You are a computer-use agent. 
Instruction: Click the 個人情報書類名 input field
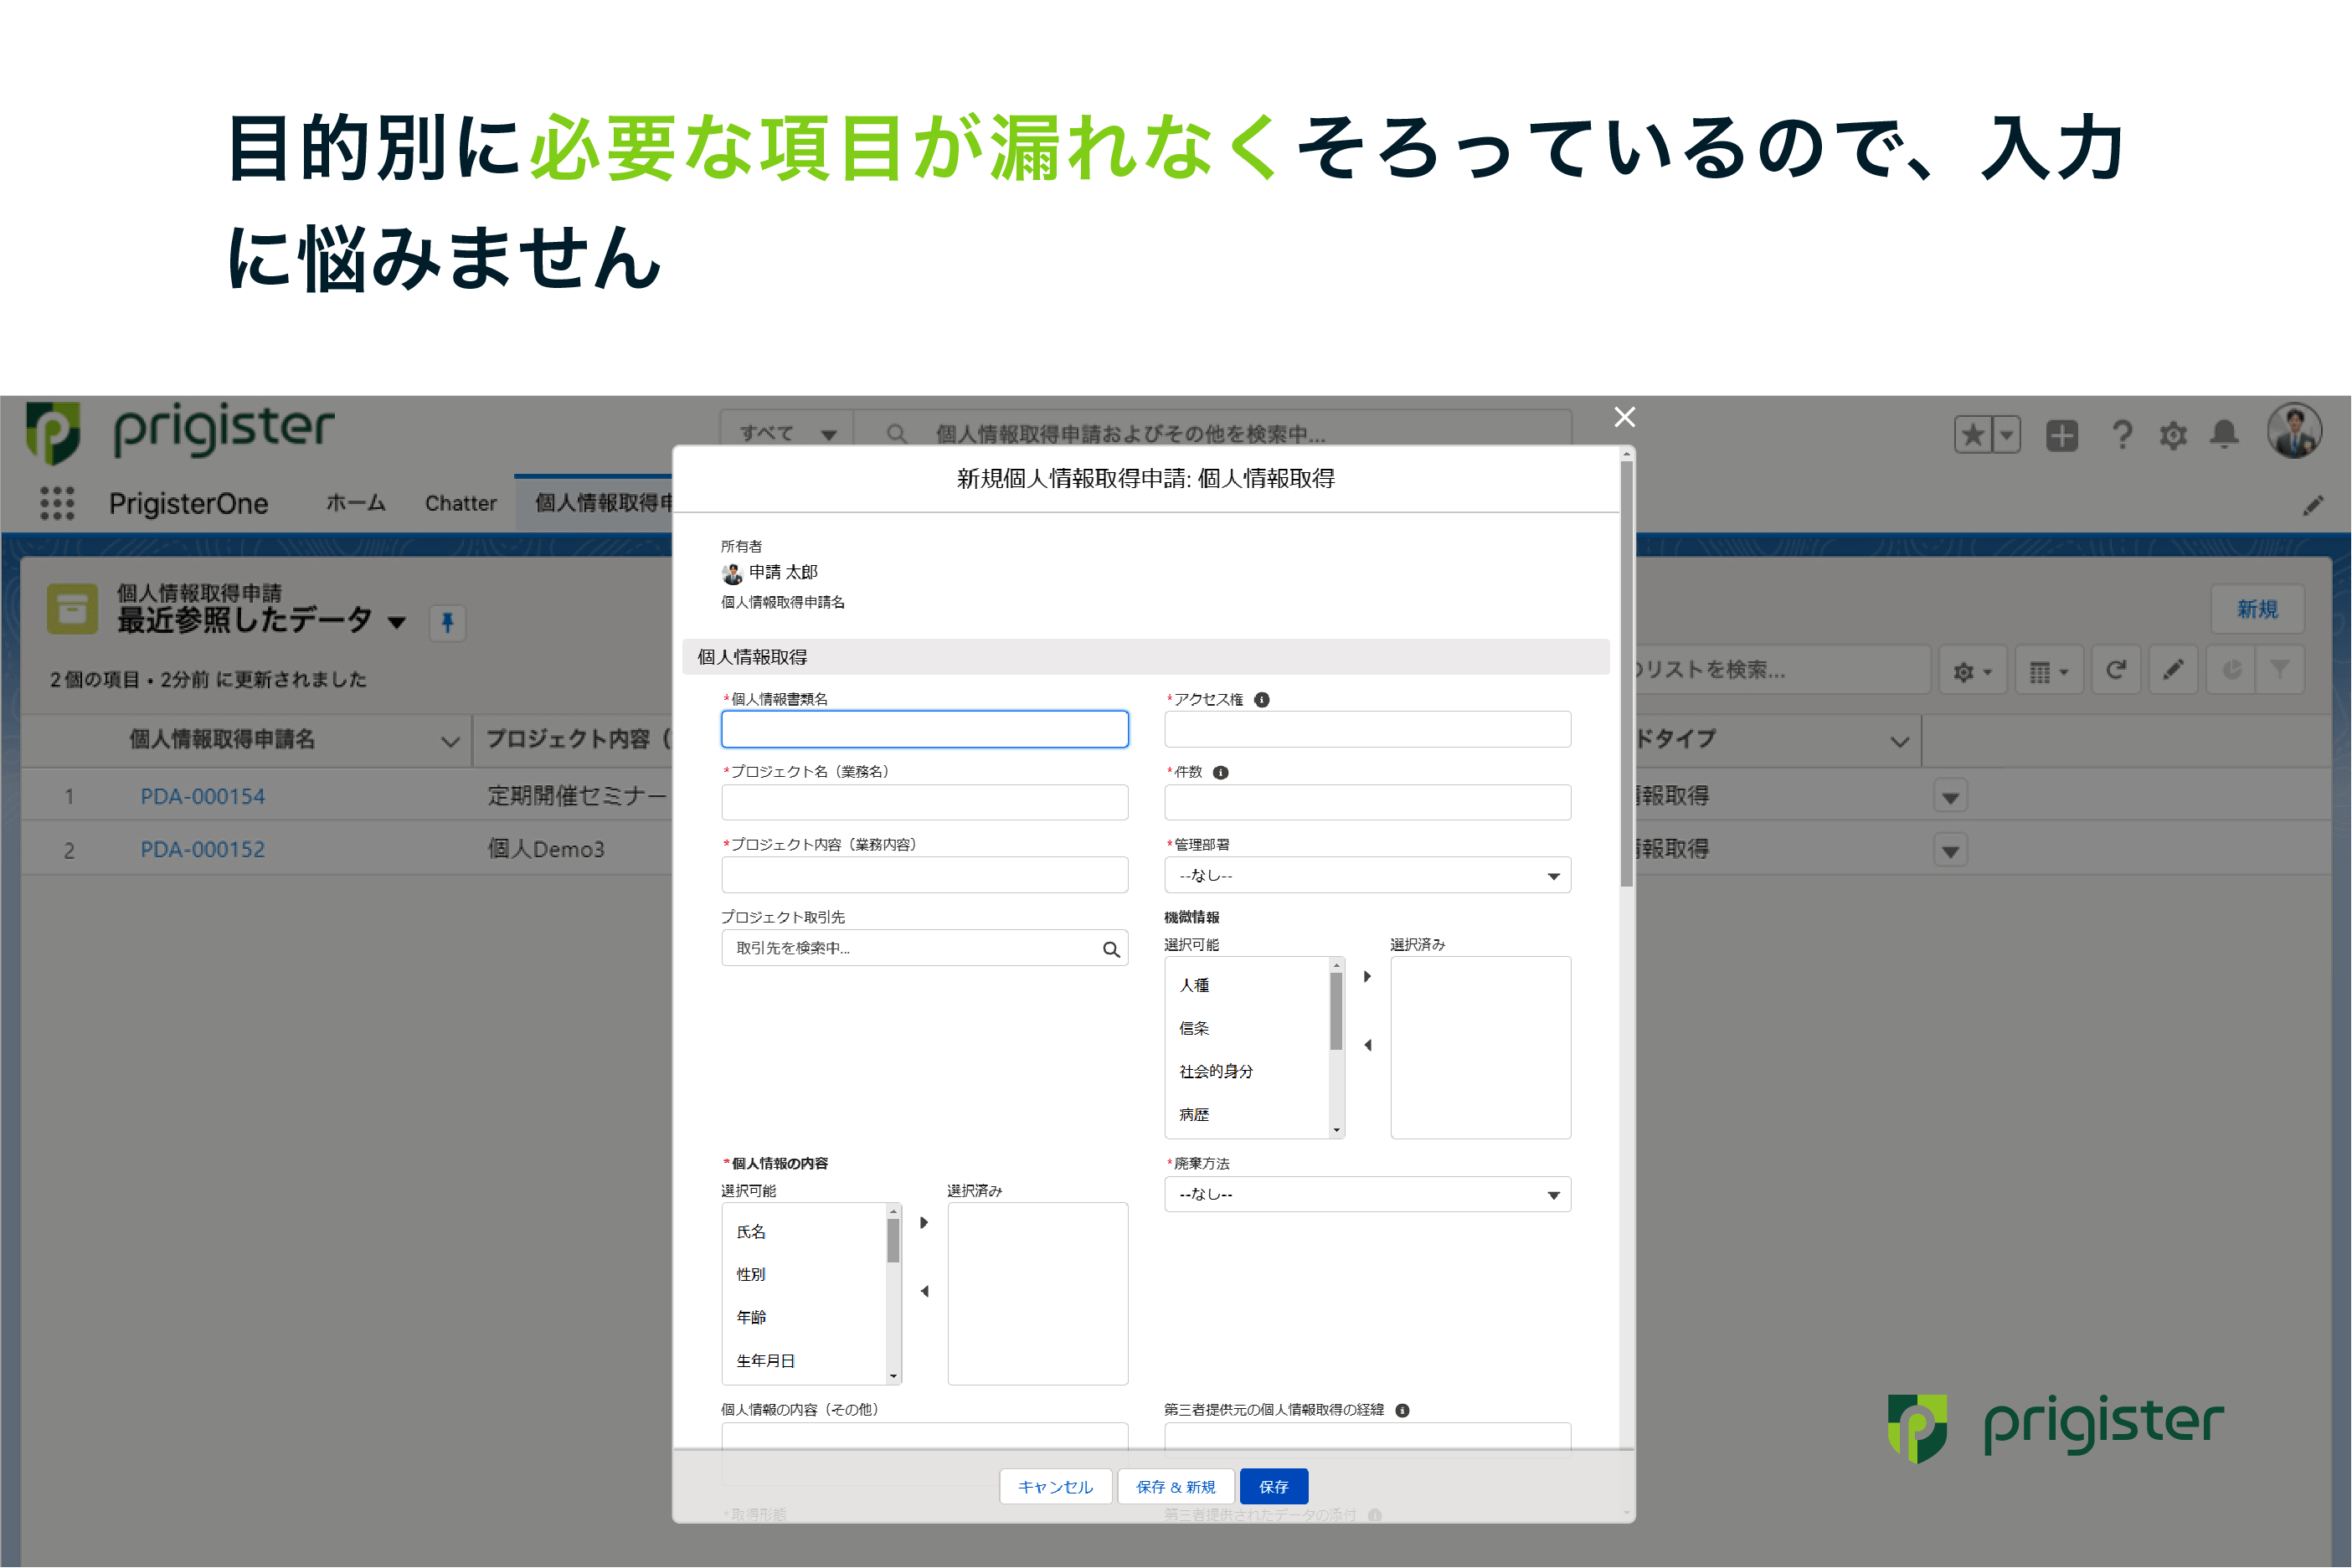[x=925, y=730]
